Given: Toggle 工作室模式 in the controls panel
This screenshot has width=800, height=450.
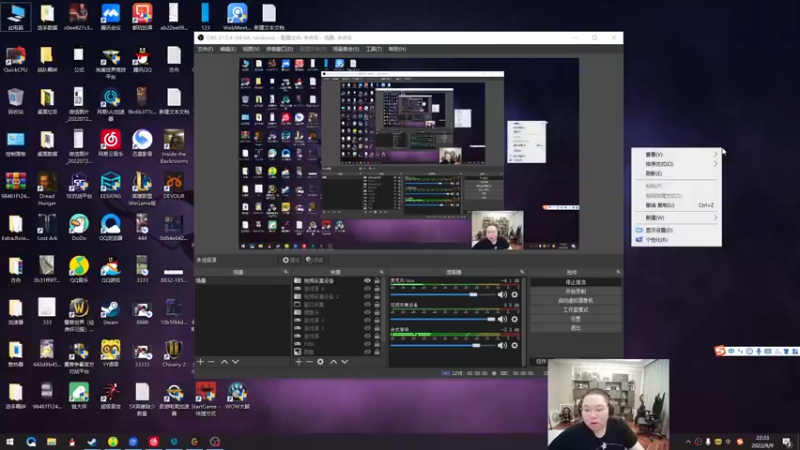Looking at the screenshot, I should click(576, 310).
